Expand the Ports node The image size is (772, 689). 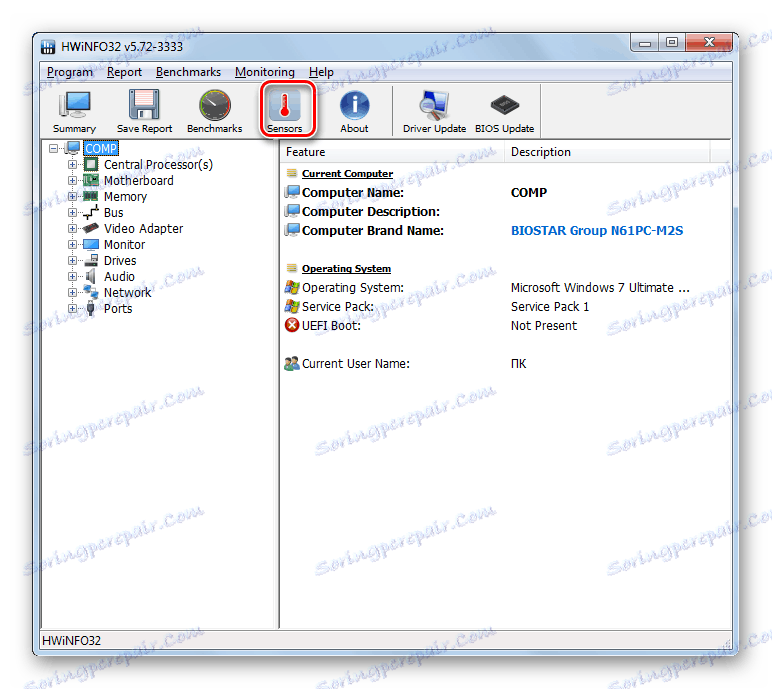[72, 308]
